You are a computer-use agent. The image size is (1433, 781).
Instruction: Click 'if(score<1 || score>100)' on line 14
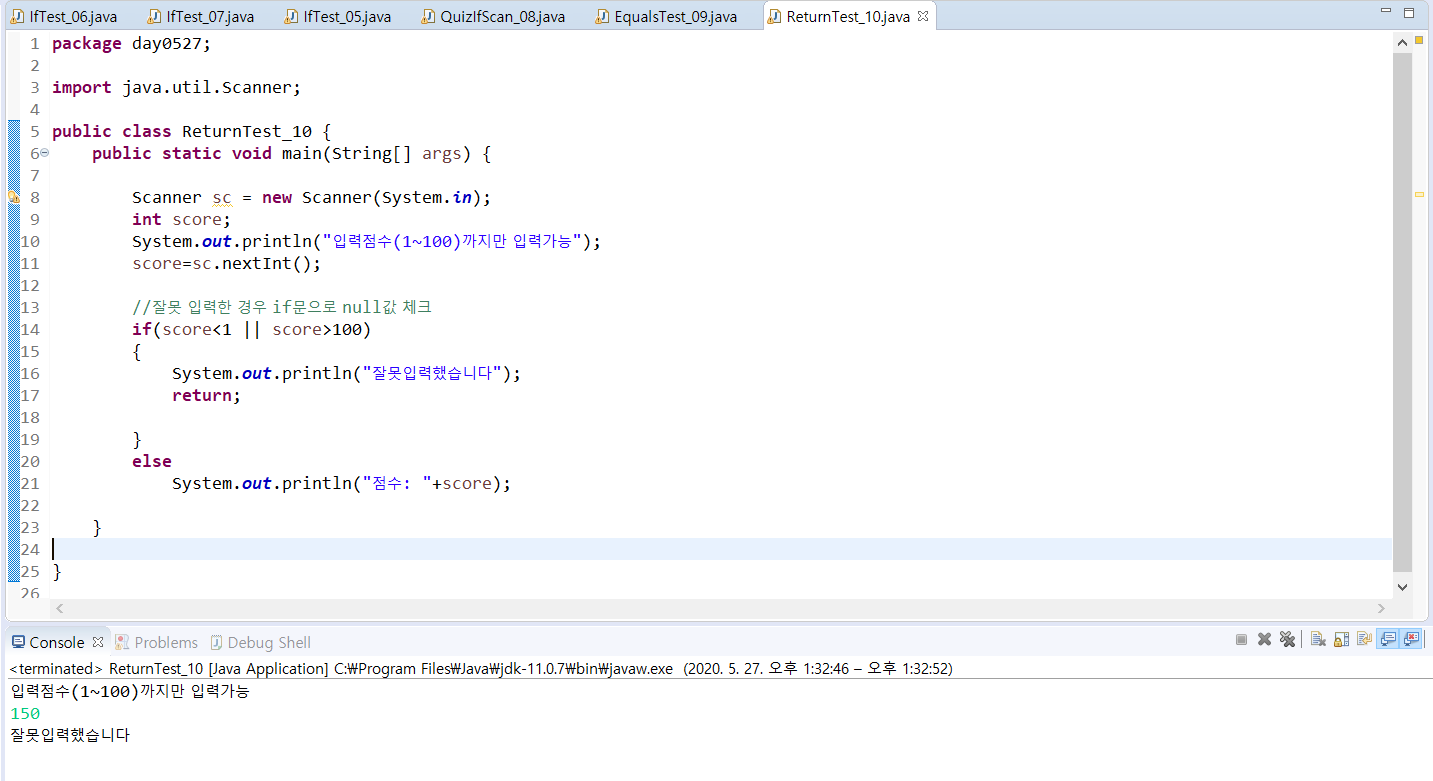point(252,330)
